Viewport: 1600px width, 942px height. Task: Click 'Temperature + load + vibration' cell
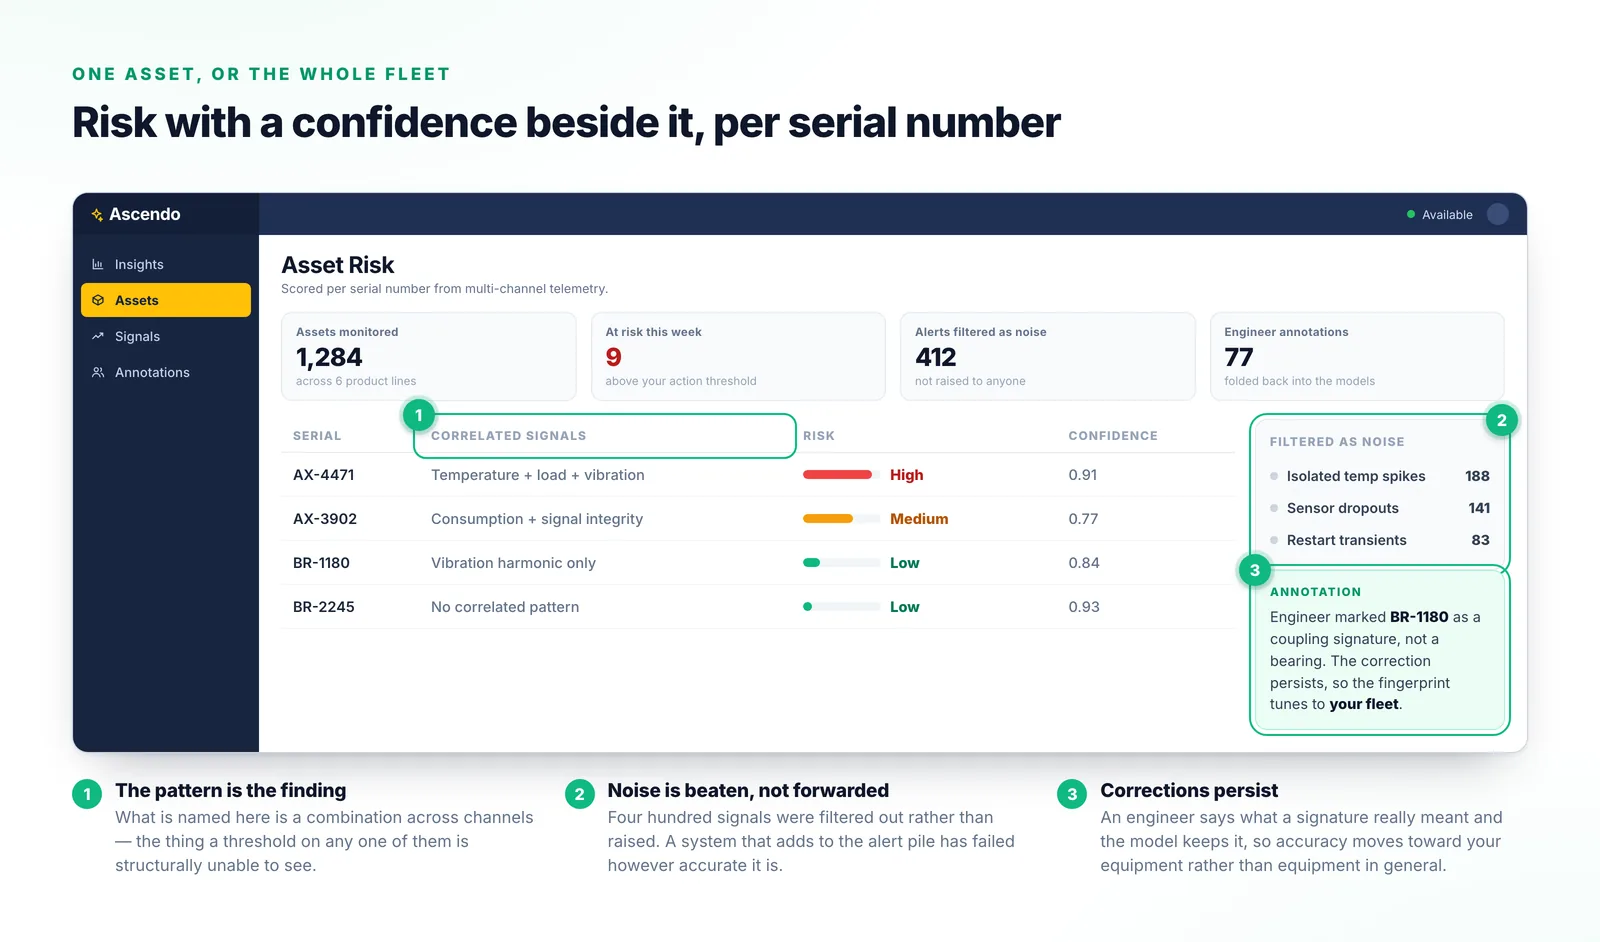[538, 475]
